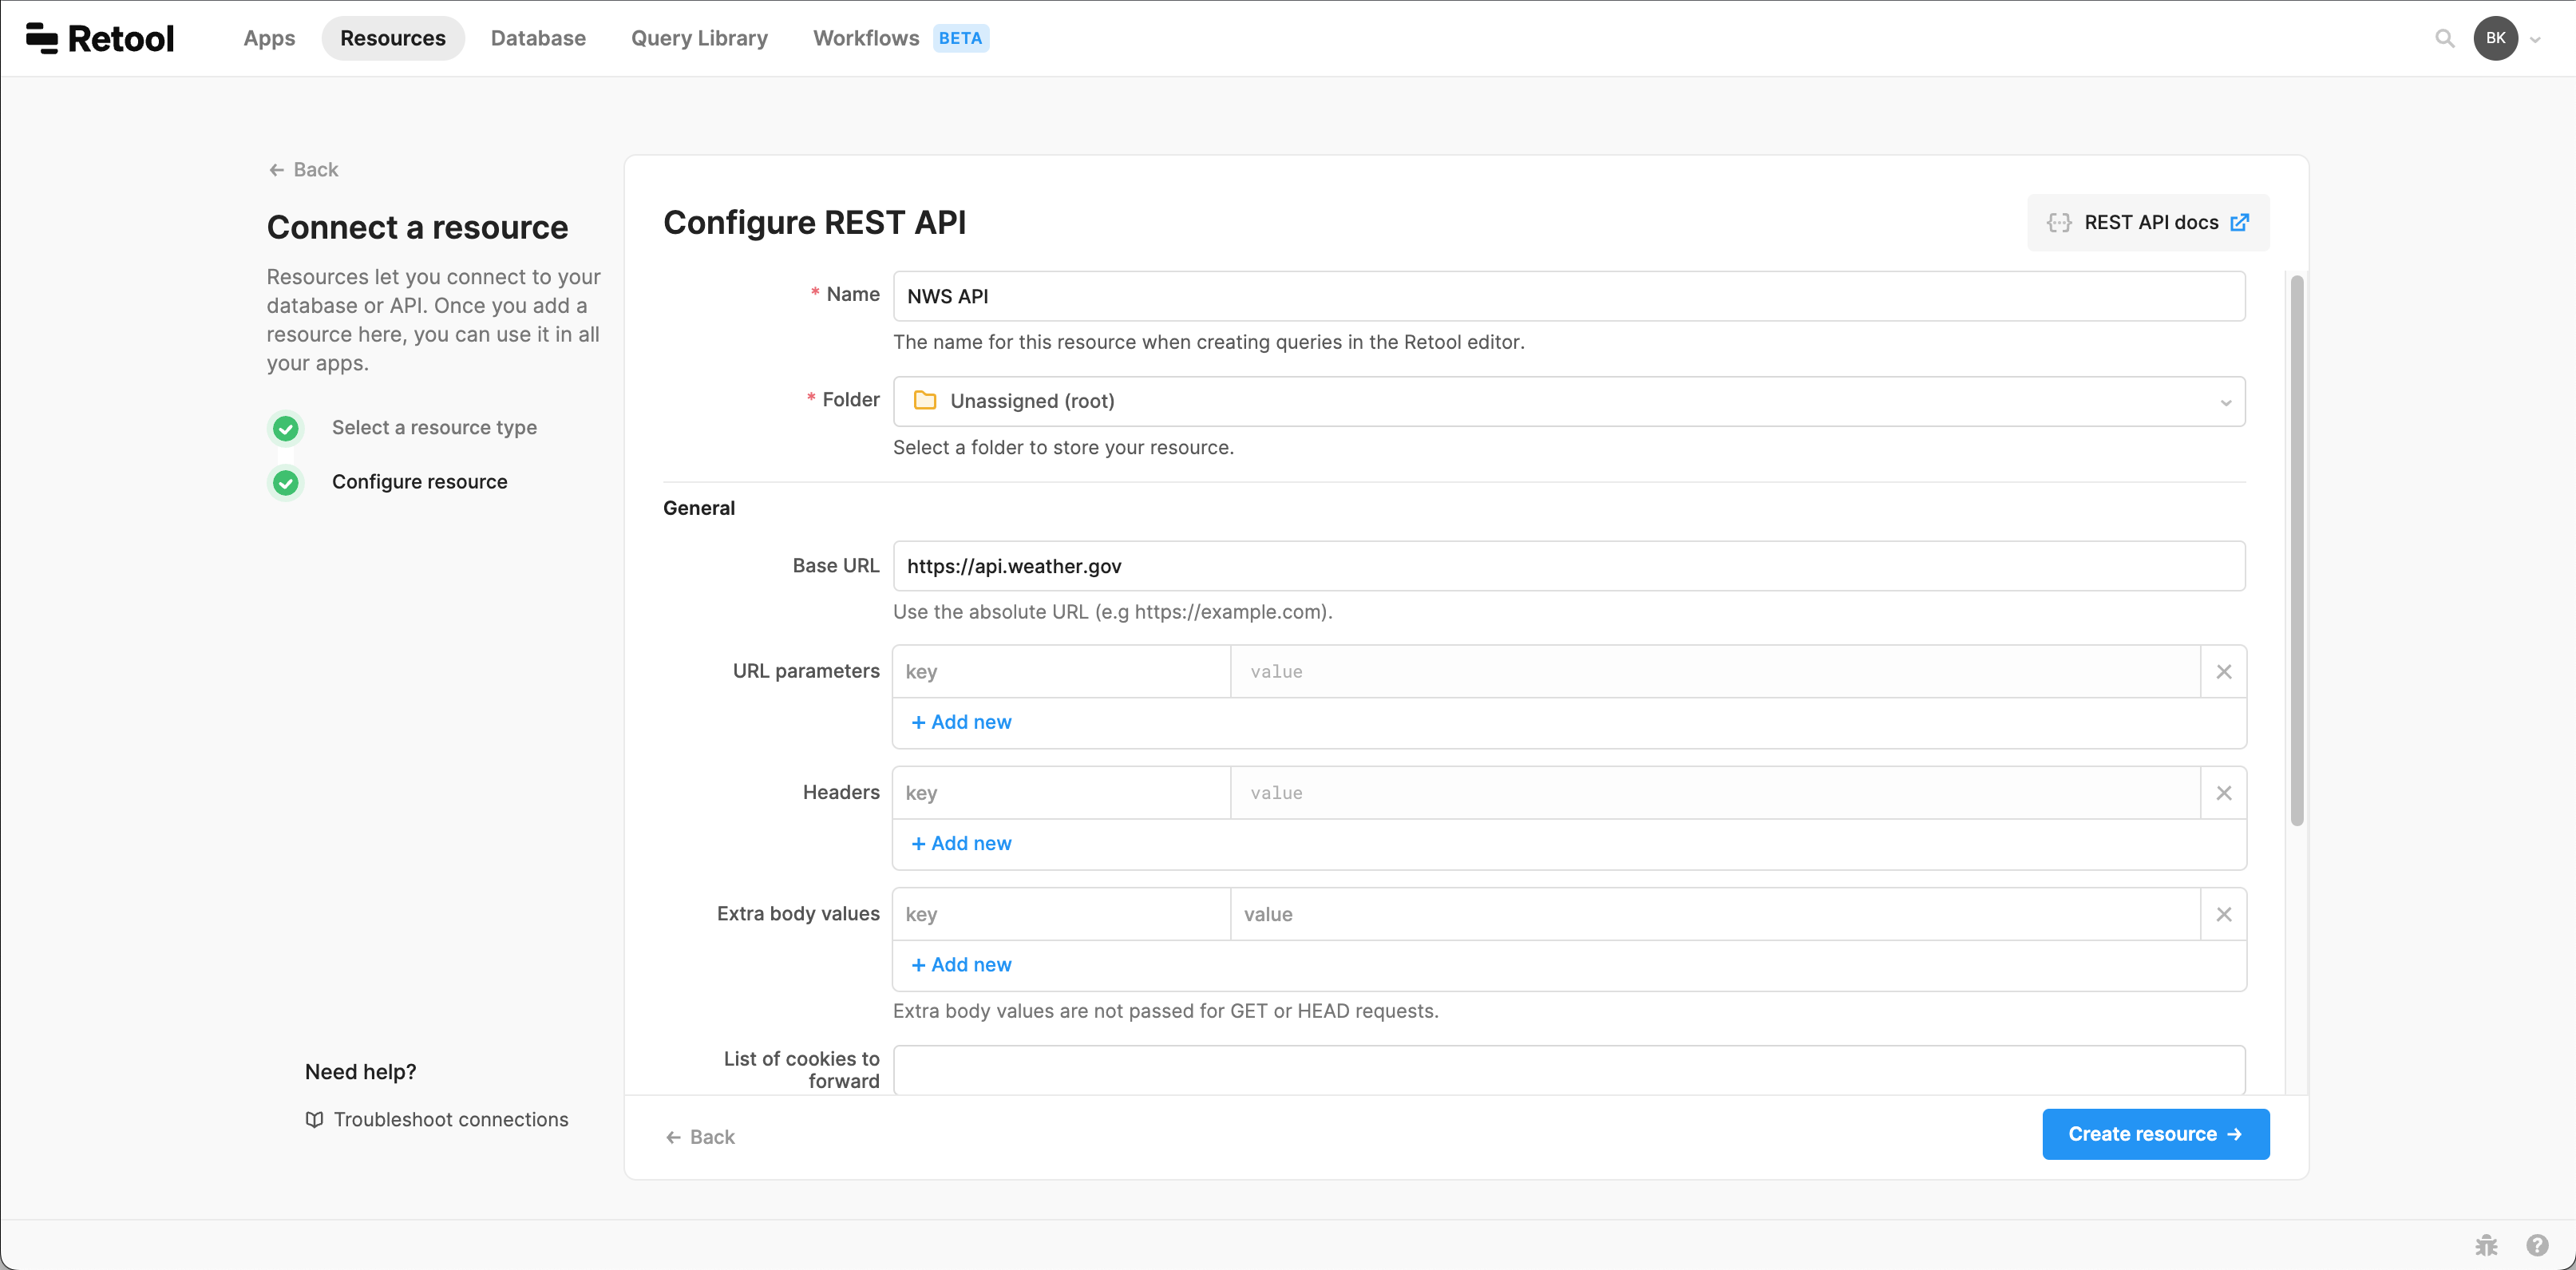2576x1270 pixels.
Task: Open the account menu chevron
Action: coord(2535,40)
